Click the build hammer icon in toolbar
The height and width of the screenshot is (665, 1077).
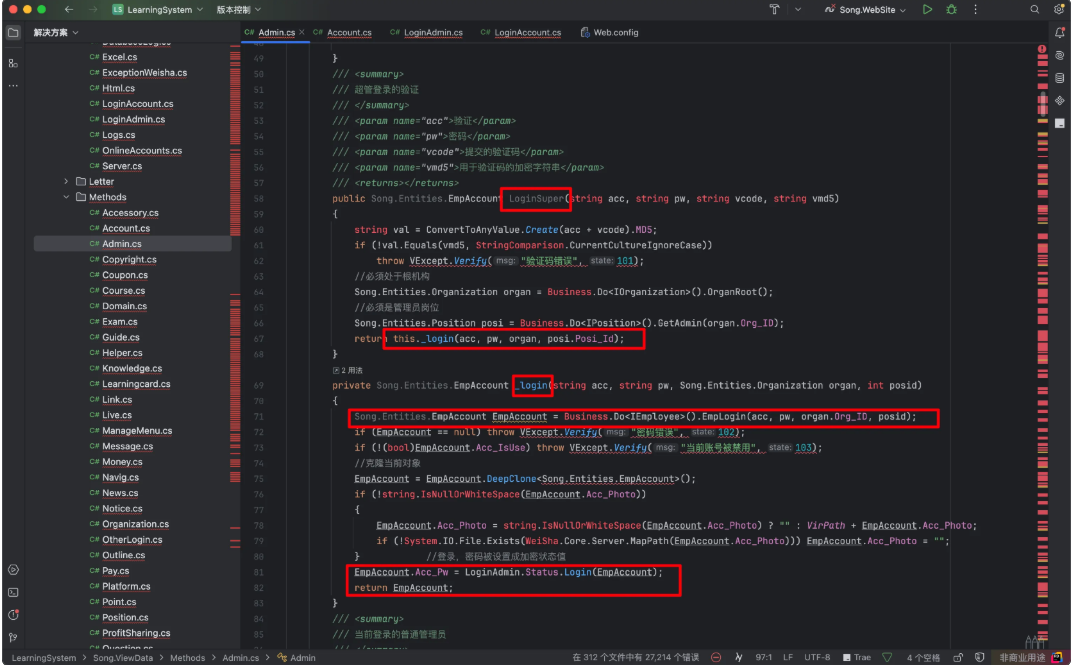pyautogui.click(x=774, y=9)
